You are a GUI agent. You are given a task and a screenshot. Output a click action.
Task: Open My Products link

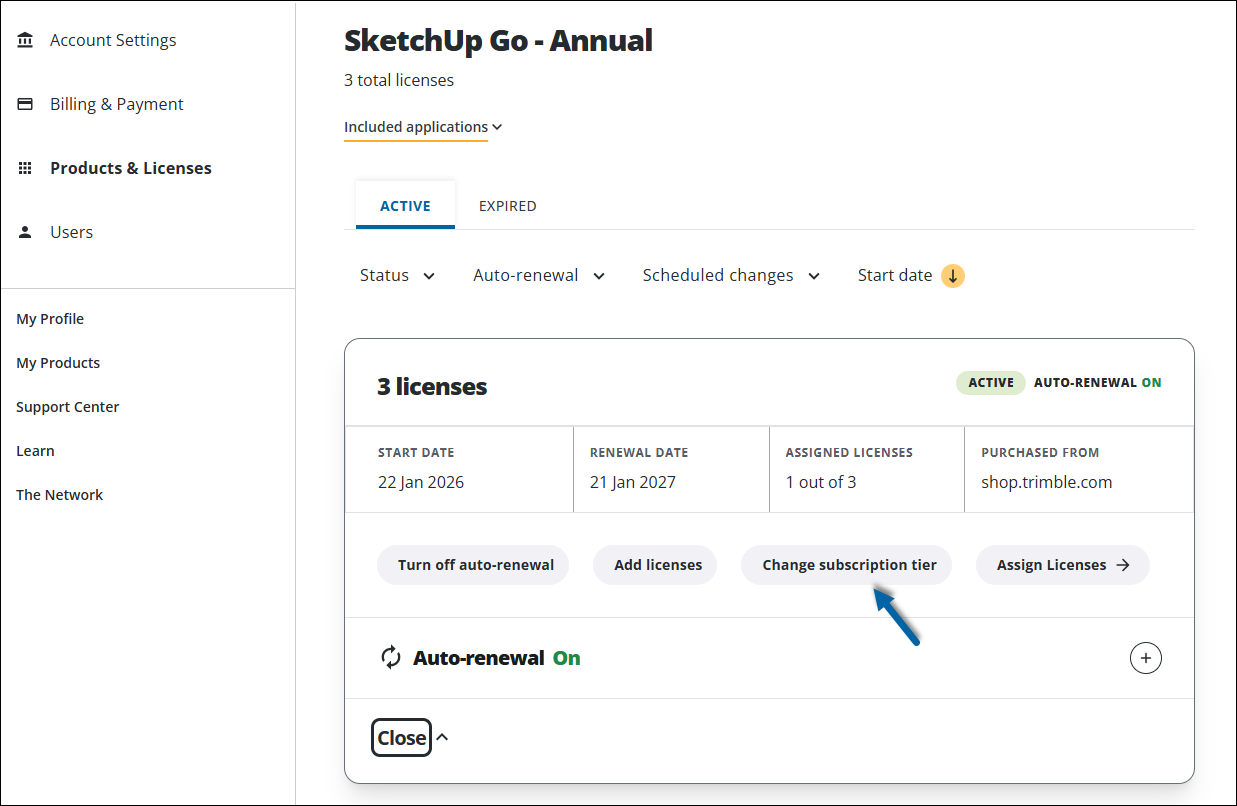58,363
